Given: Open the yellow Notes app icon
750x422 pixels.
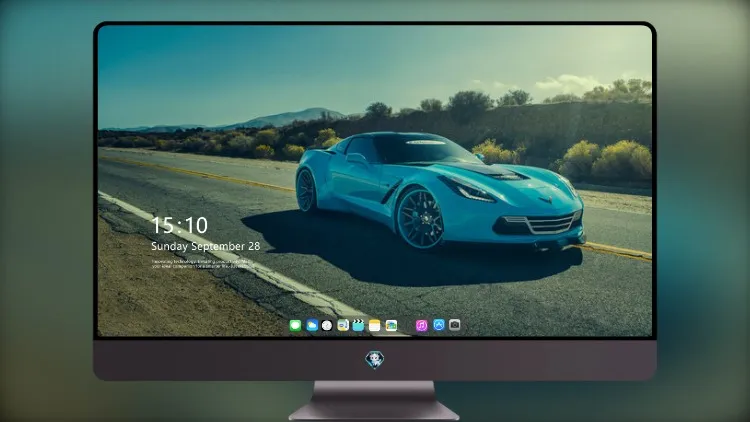Looking at the screenshot, I should 375,326.
